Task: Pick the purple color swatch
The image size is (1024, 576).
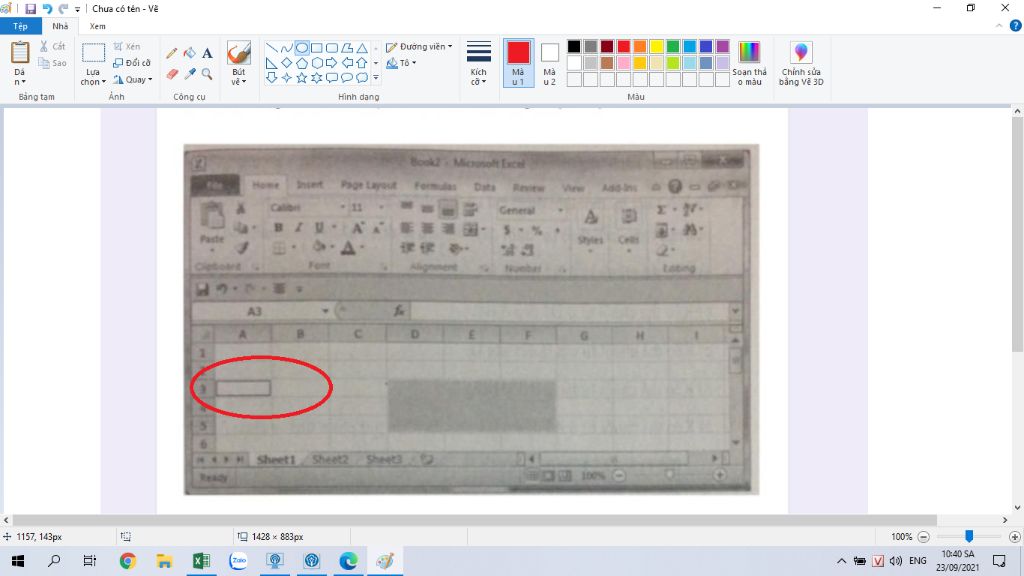Action: (x=722, y=46)
